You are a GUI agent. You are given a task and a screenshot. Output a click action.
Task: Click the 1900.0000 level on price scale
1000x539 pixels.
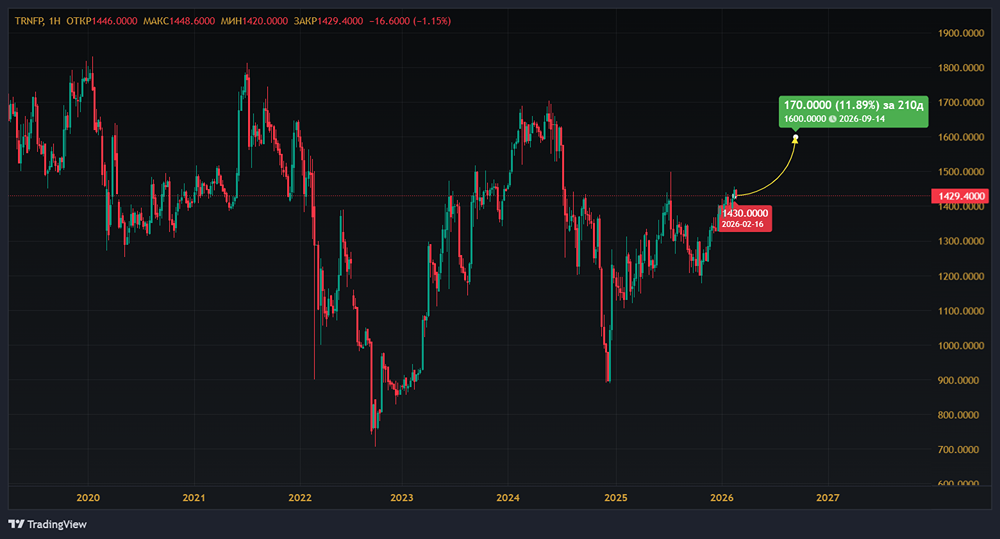(958, 33)
